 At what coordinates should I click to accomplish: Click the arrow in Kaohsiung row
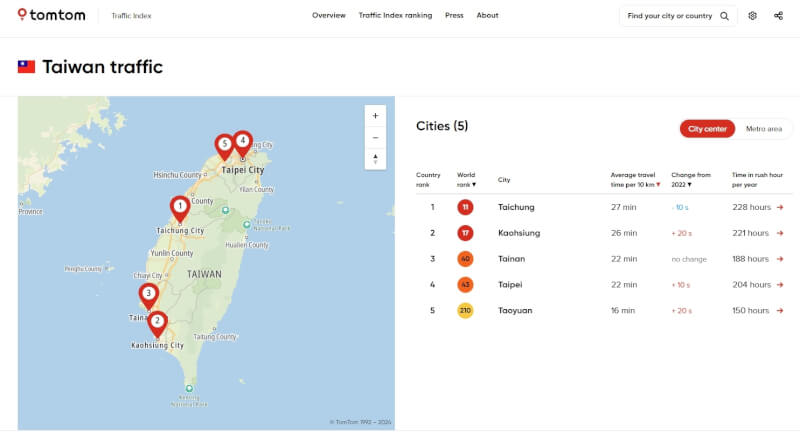coord(780,233)
